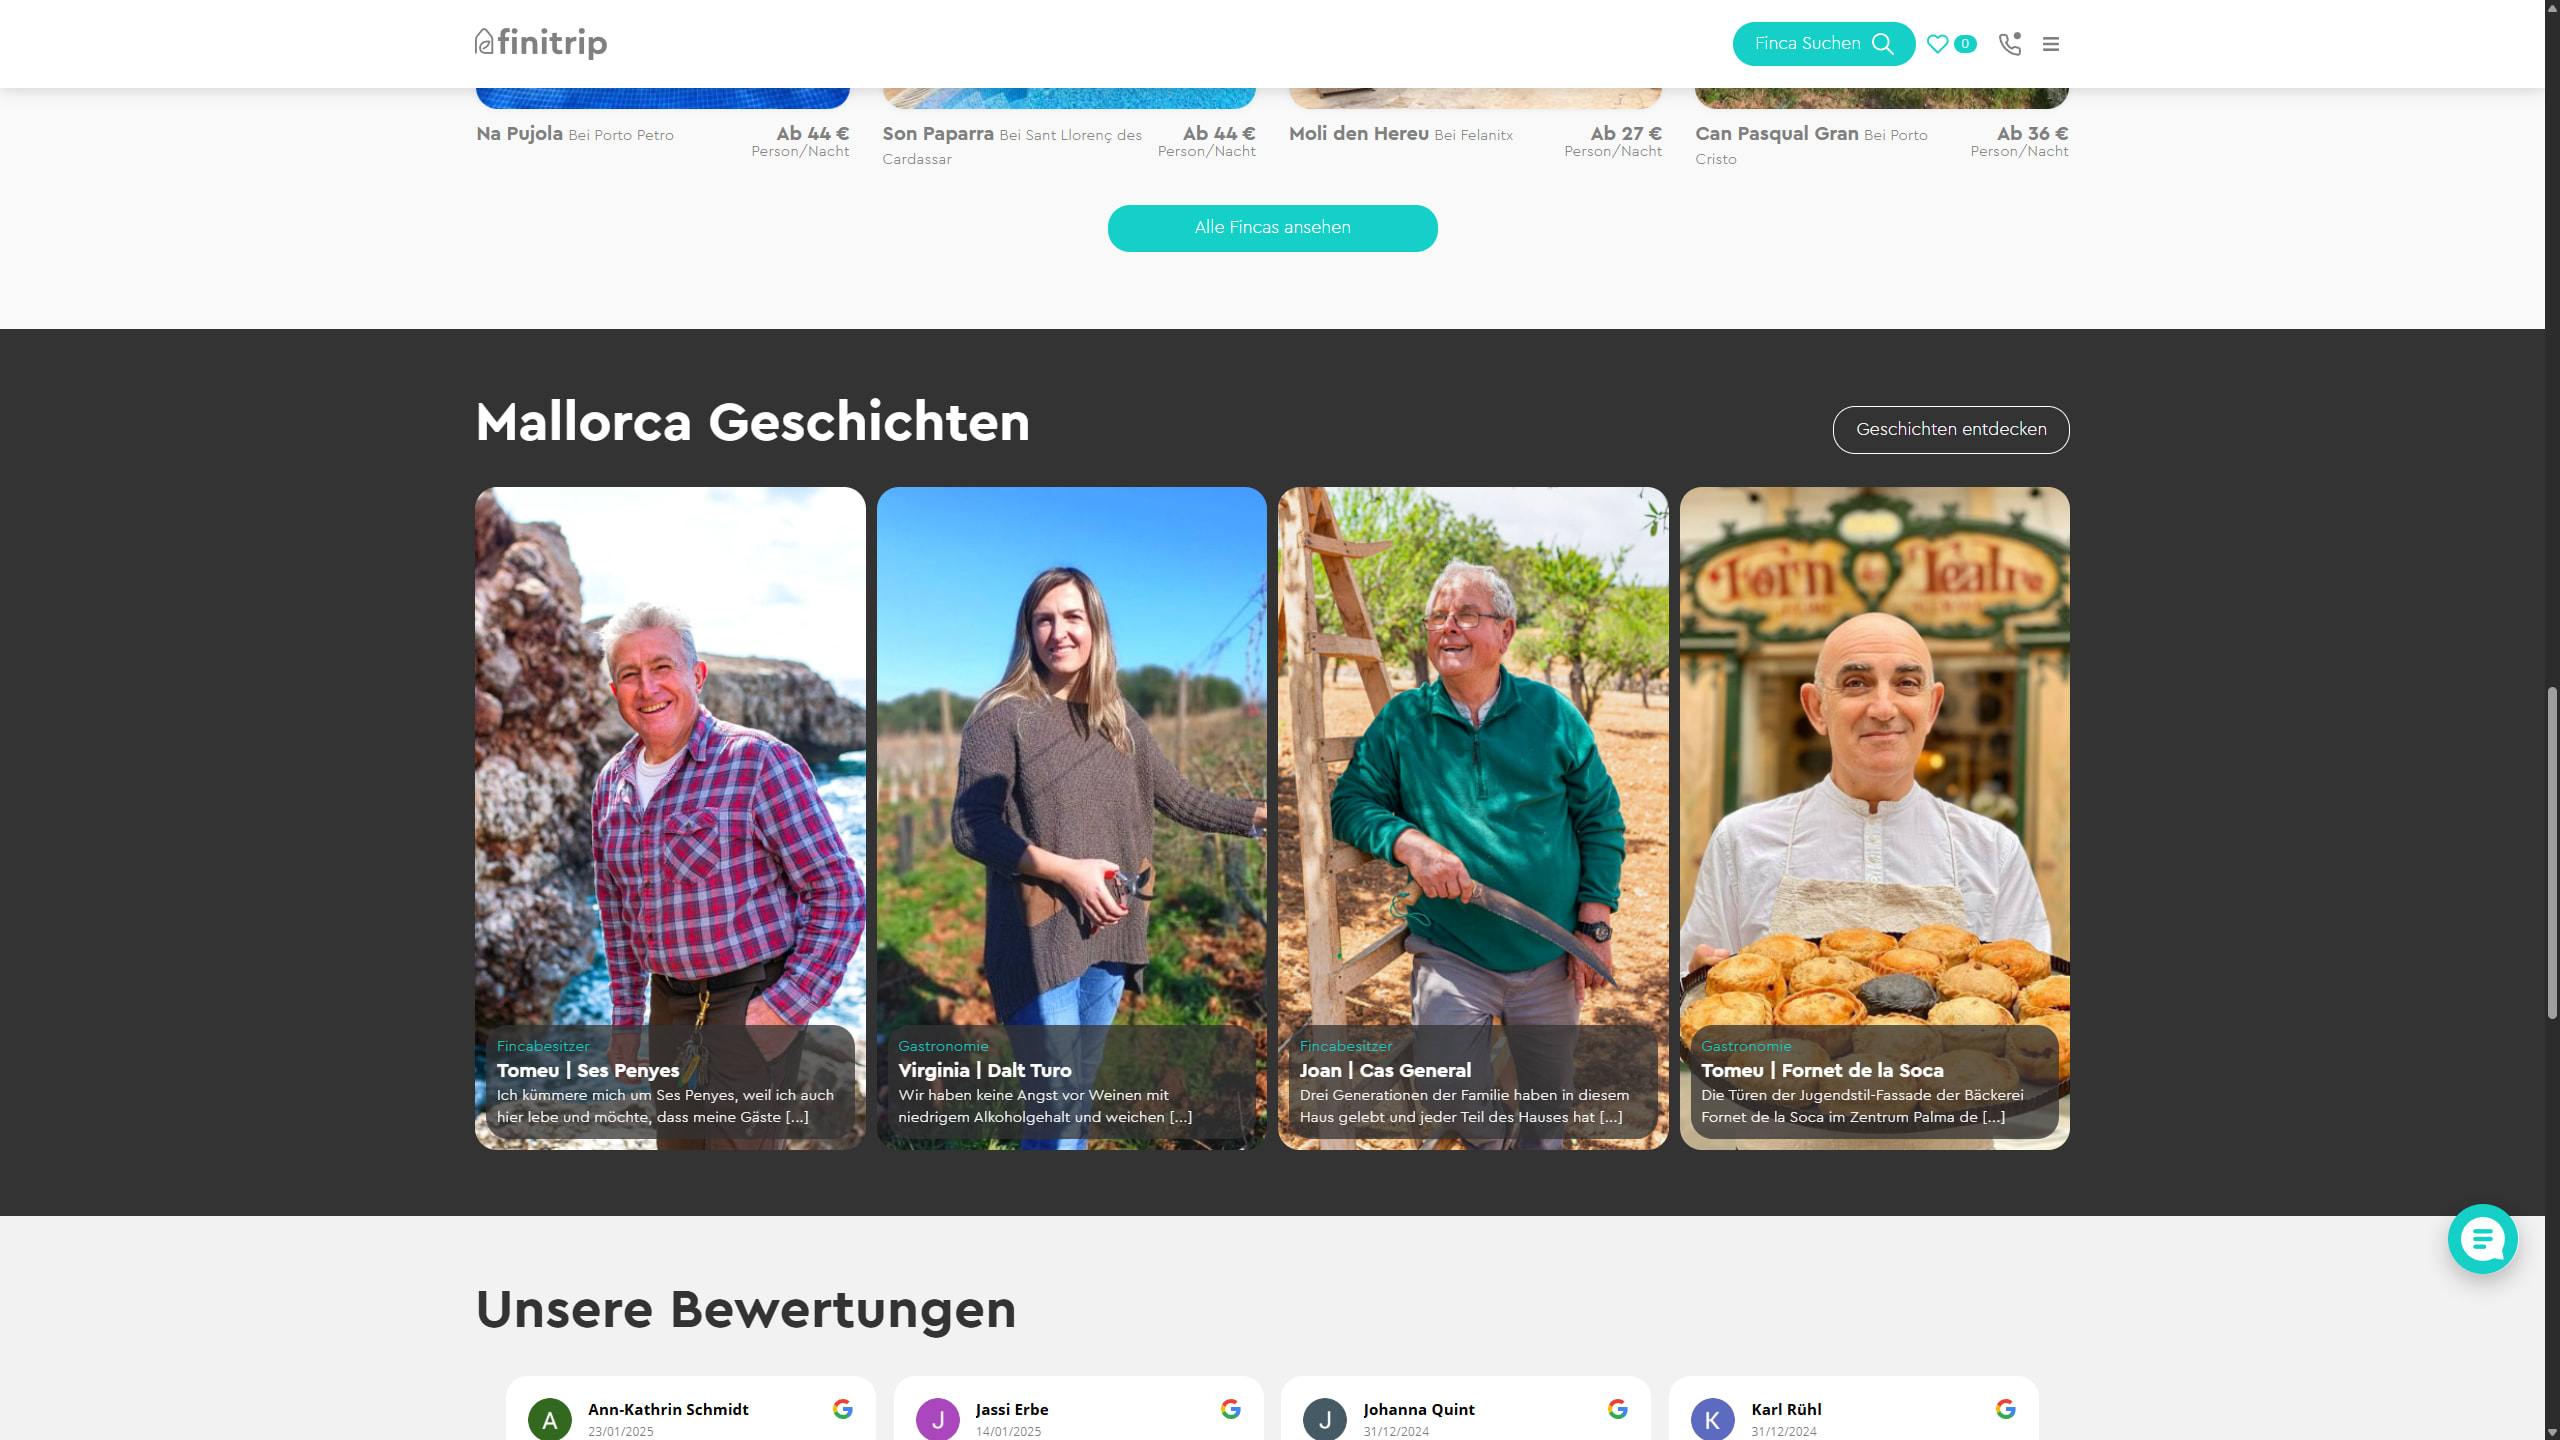
Task: Click the finitrip logo
Action: coord(541,43)
